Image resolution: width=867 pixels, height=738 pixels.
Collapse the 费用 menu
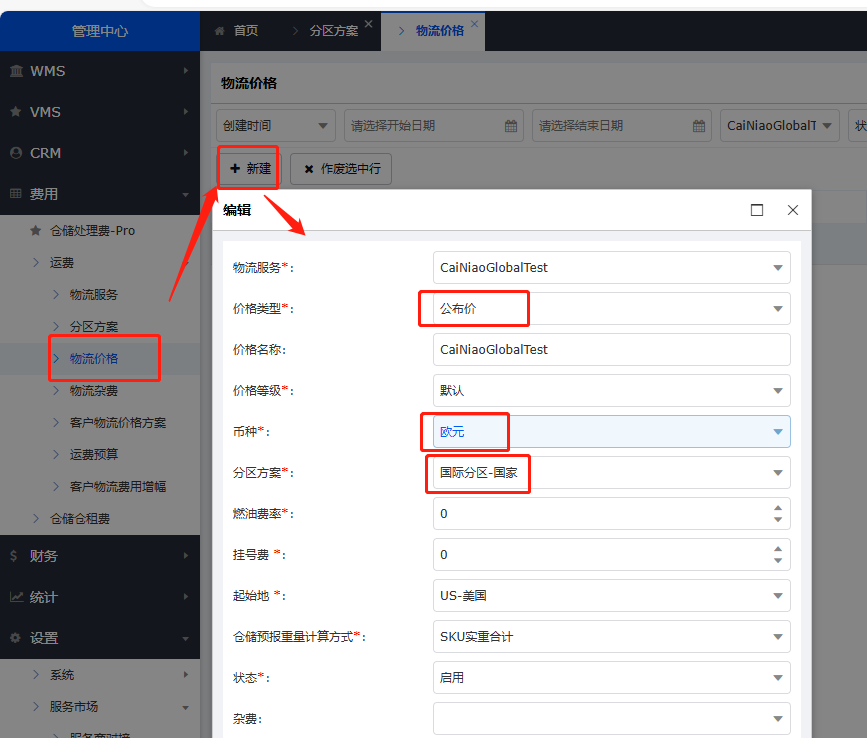(x=100, y=194)
